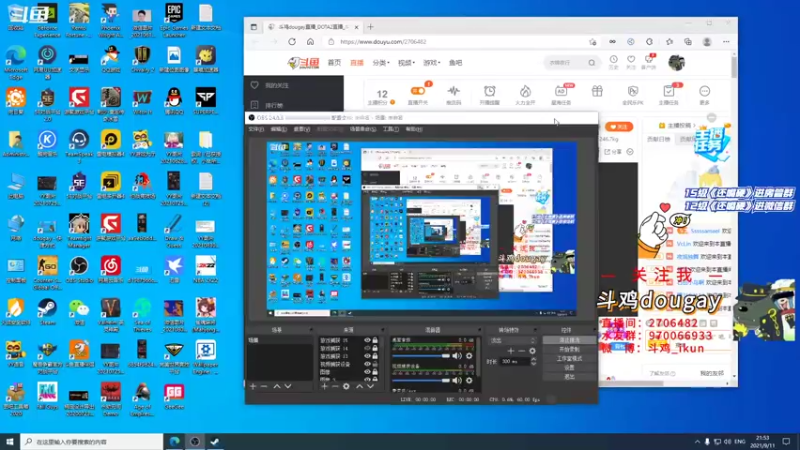Hide the display capture 13 source
Screen dimensions: 800x450
click(x=367, y=356)
